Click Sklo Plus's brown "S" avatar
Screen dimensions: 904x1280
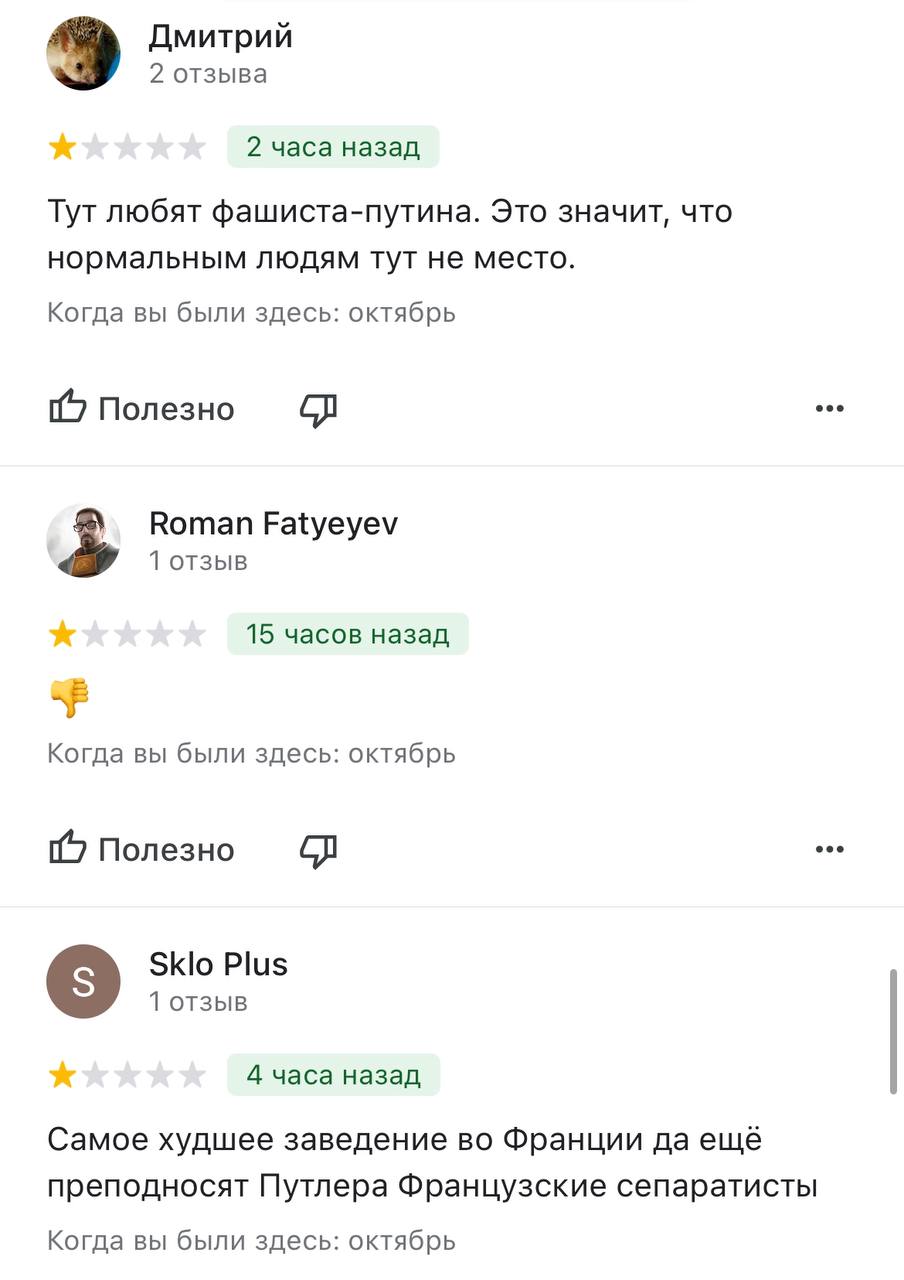click(83, 982)
